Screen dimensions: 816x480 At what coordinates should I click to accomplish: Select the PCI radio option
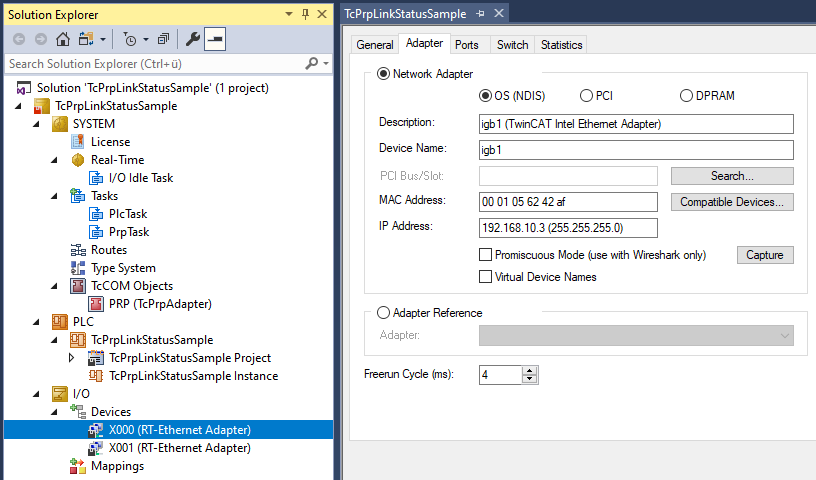(x=586, y=96)
